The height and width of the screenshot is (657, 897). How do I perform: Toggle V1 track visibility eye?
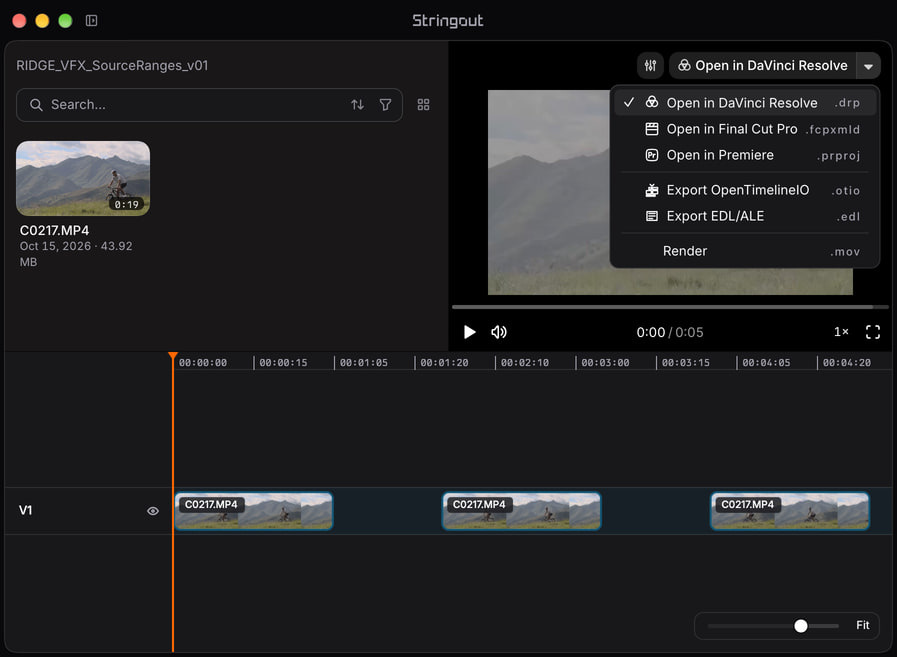(153, 511)
